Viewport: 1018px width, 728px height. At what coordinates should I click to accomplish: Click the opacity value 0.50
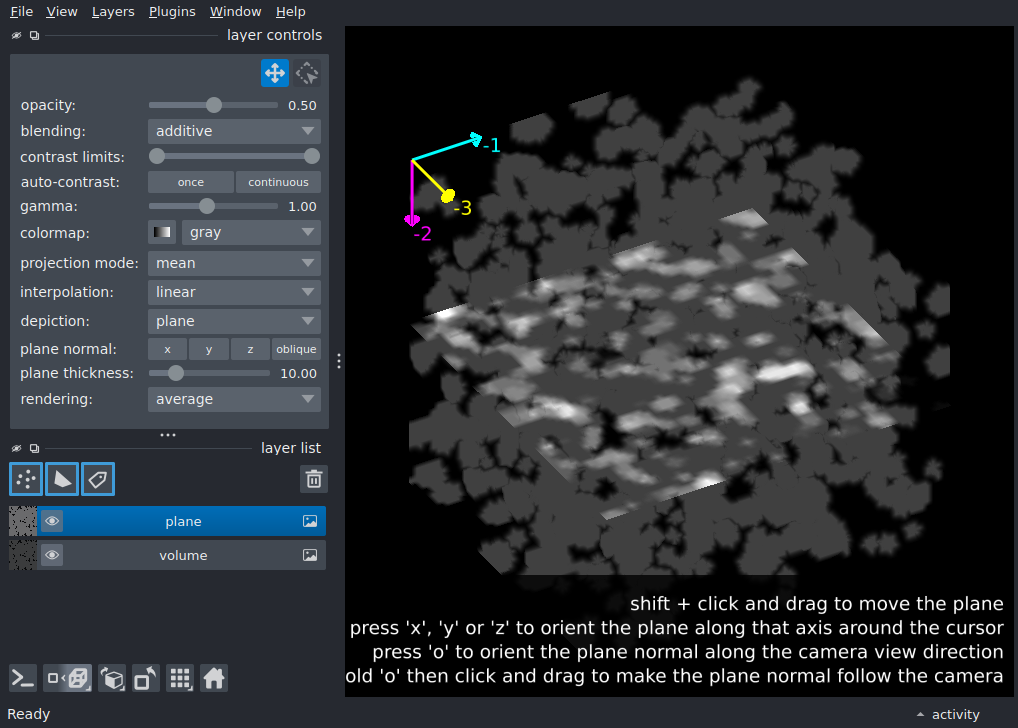(x=302, y=105)
